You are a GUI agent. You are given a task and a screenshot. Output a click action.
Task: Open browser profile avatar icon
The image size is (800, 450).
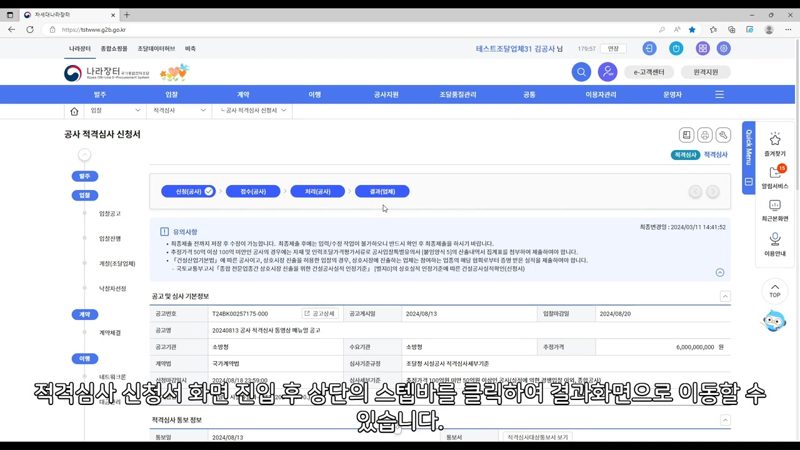769,30
